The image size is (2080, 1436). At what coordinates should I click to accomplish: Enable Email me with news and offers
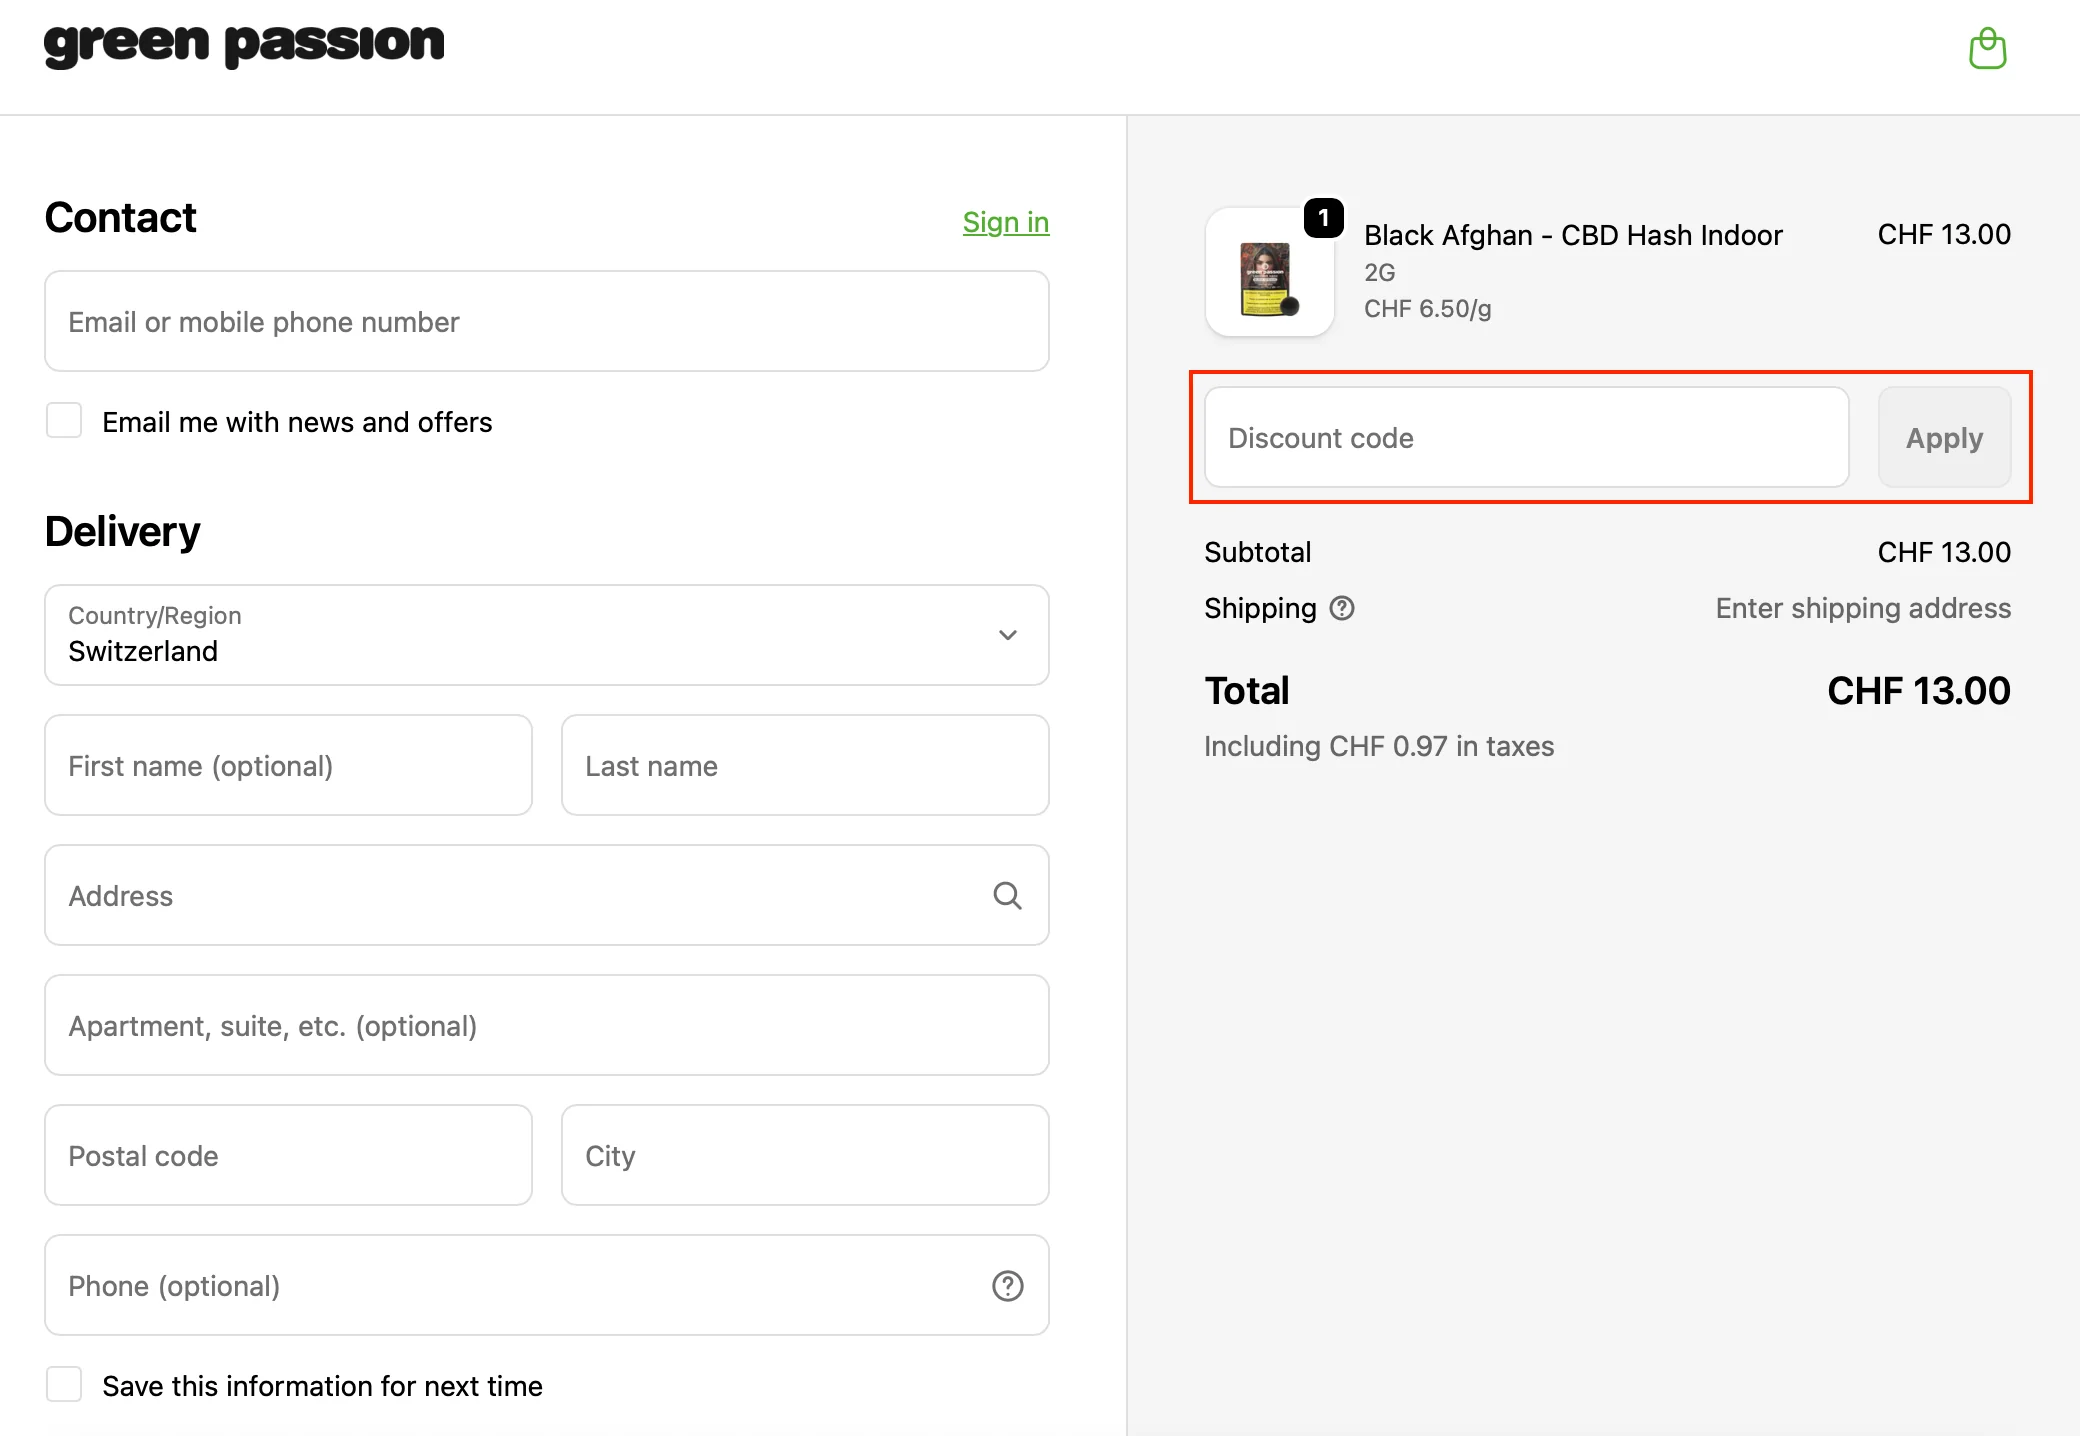point(64,421)
